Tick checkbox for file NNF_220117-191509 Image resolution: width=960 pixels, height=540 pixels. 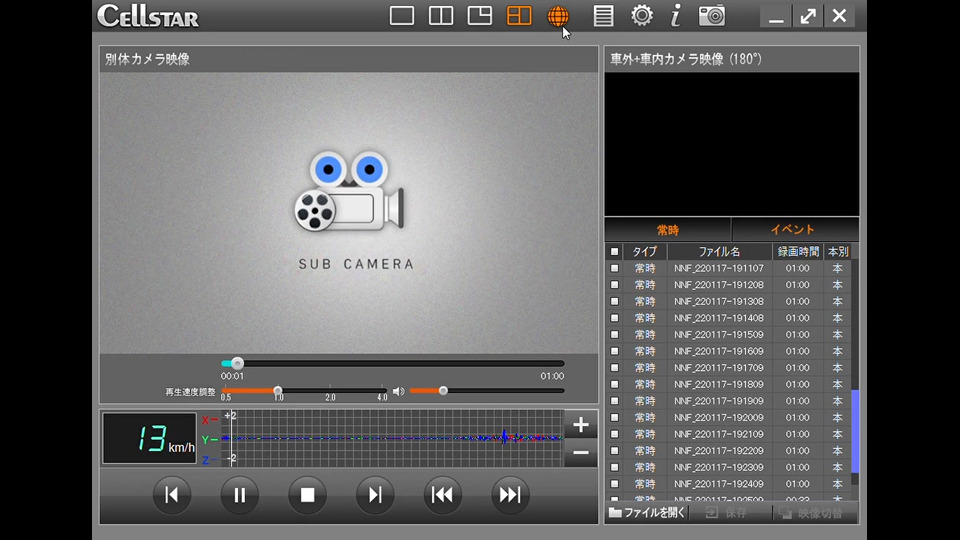[x=614, y=335]
